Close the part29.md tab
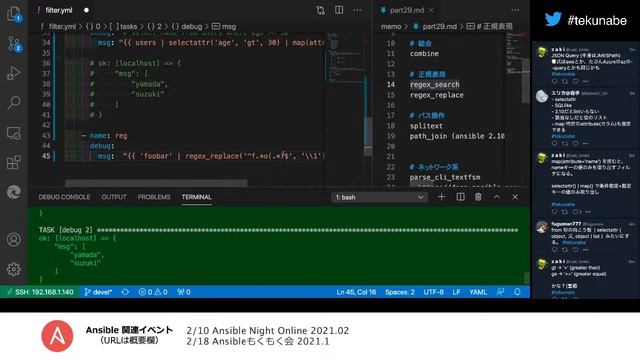 [431, 10]
